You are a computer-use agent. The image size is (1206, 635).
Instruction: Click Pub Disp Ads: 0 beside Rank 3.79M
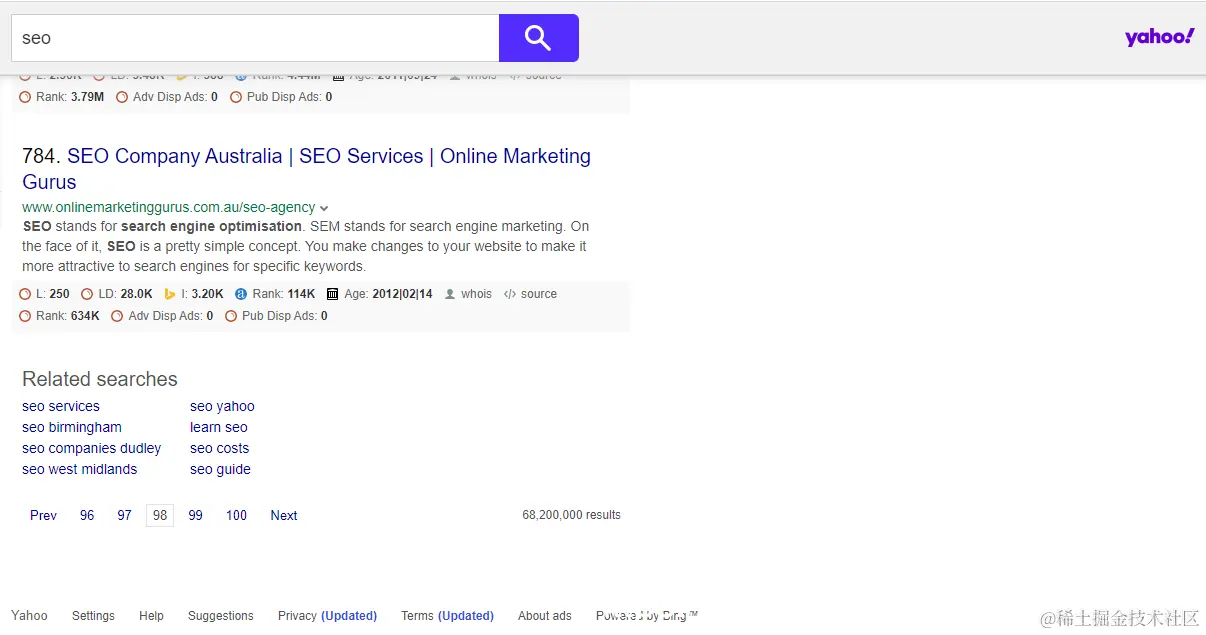click(x=281, y=97)
